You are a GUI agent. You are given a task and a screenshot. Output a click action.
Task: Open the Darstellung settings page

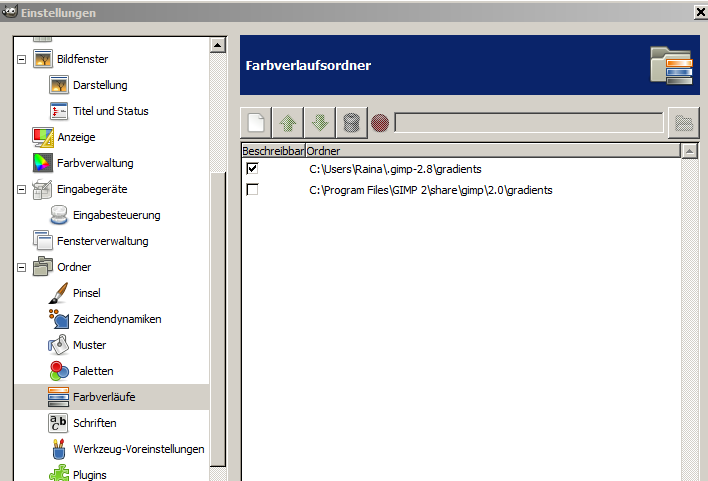(x=100, y=85)
